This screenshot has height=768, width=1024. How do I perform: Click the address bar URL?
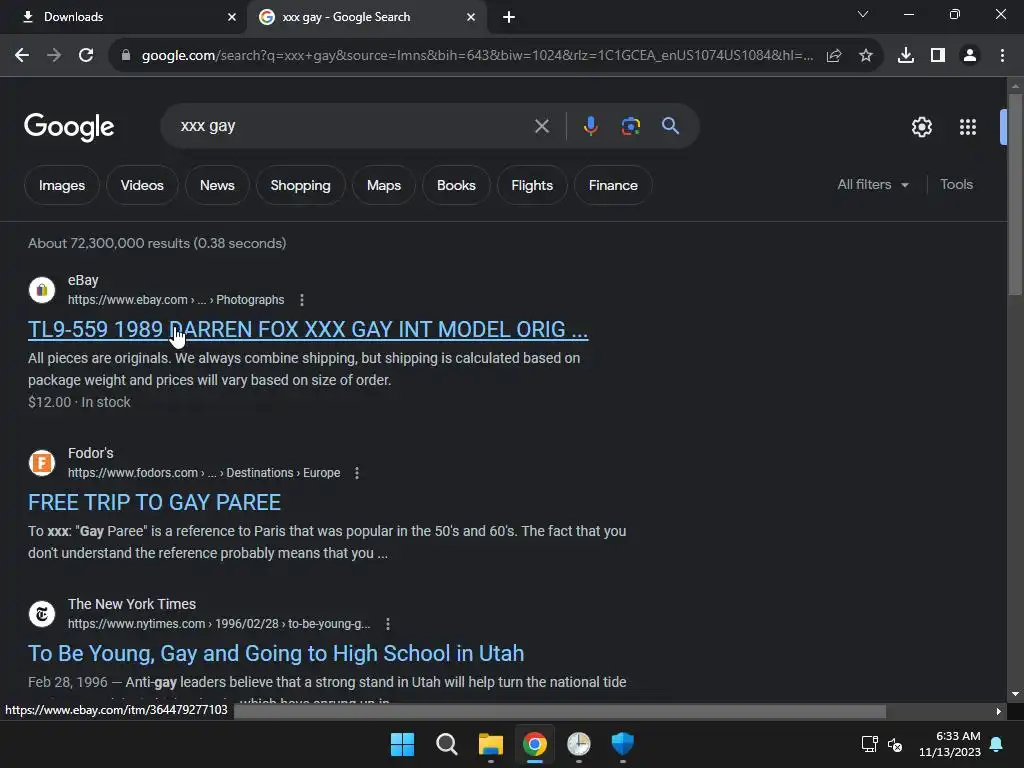tap(477, 56)
